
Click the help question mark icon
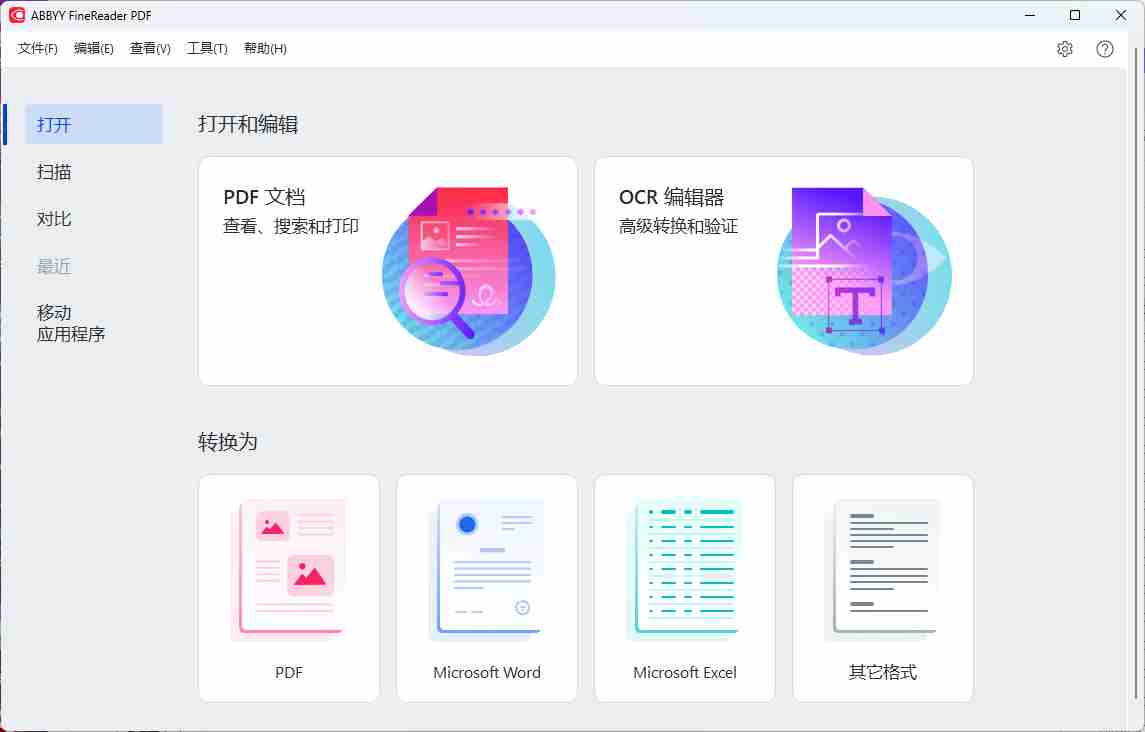(x=1104, y=48)
